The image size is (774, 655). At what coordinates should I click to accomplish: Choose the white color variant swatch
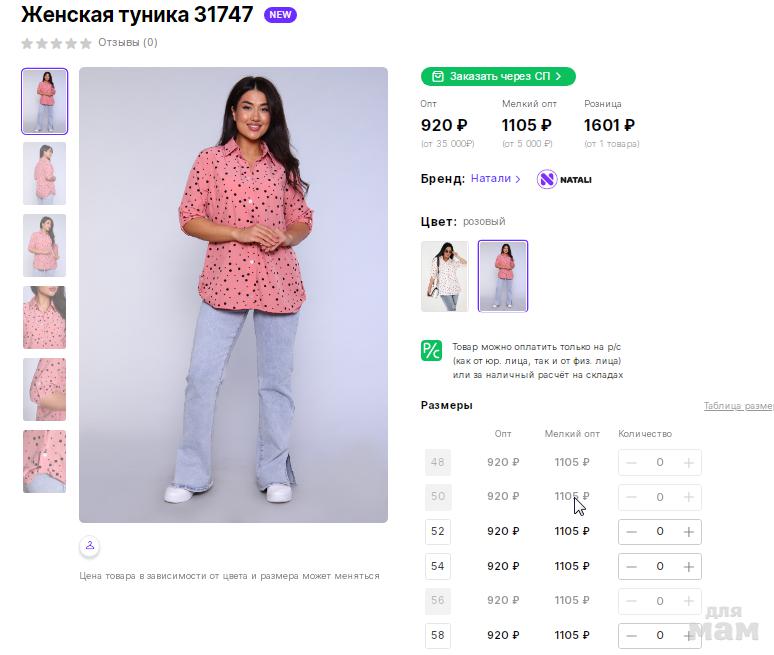tap(445, 276)
